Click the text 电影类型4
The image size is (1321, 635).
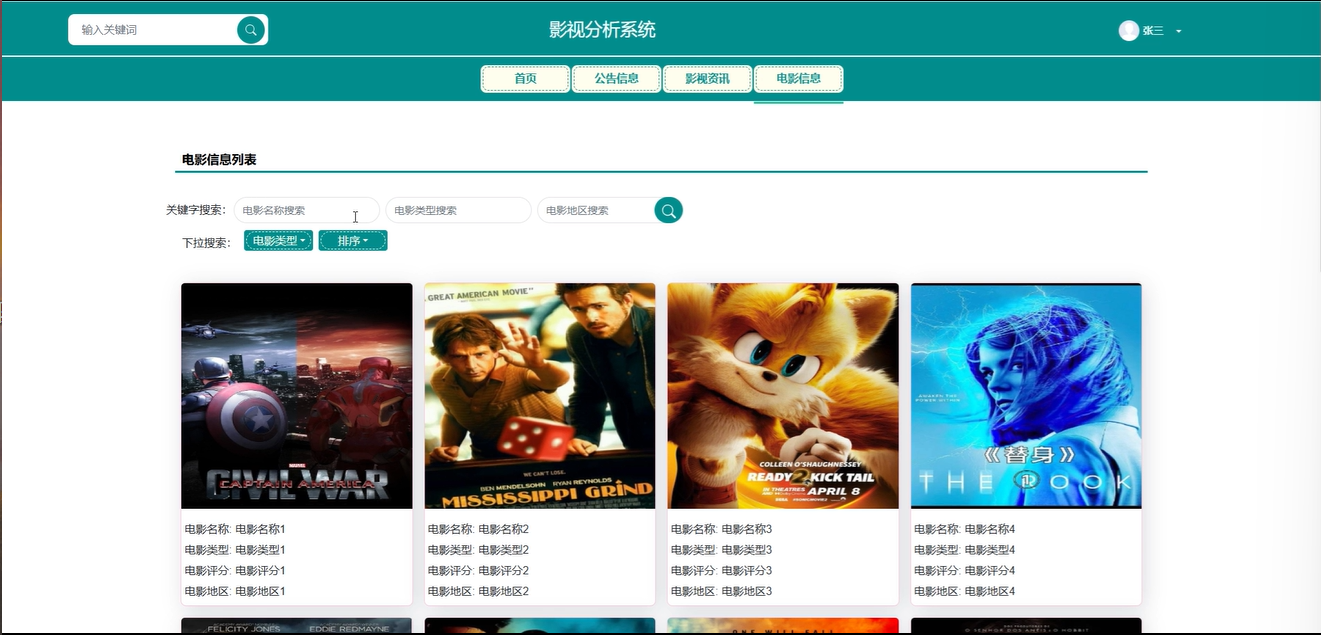pyautogui.click(x=990, y=550)
